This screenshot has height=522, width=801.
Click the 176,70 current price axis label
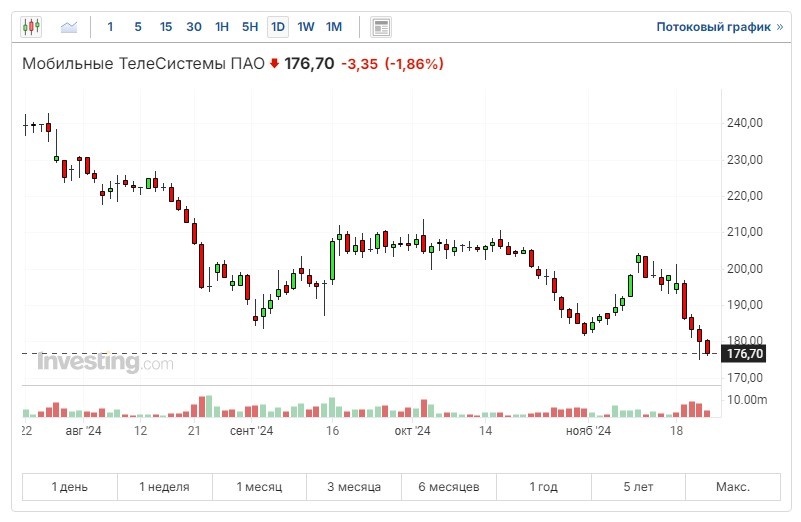pyautogui.click(x=744, y=353)
